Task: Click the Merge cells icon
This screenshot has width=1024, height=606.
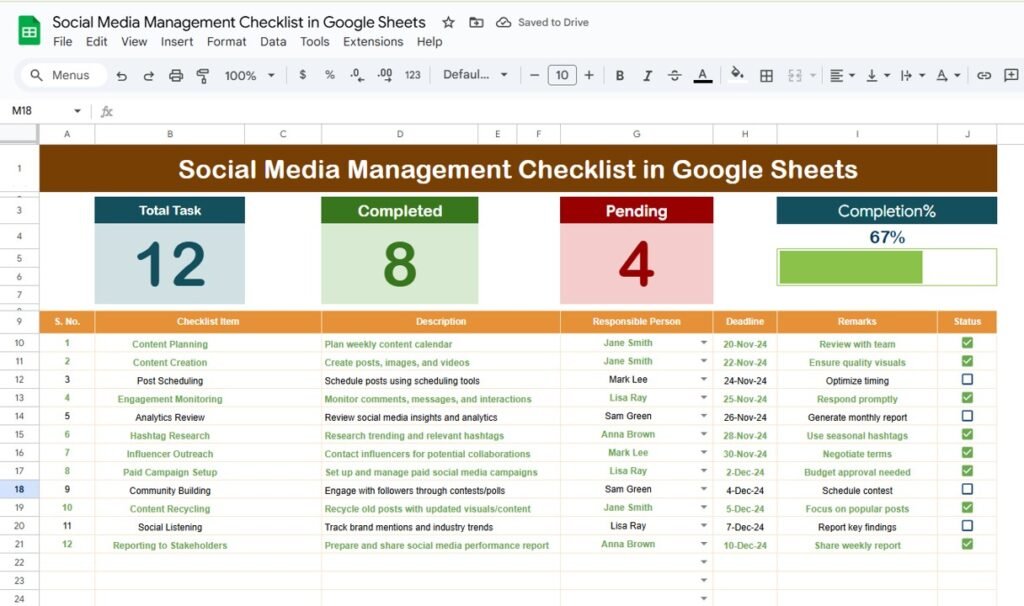Action: (795, 75)
